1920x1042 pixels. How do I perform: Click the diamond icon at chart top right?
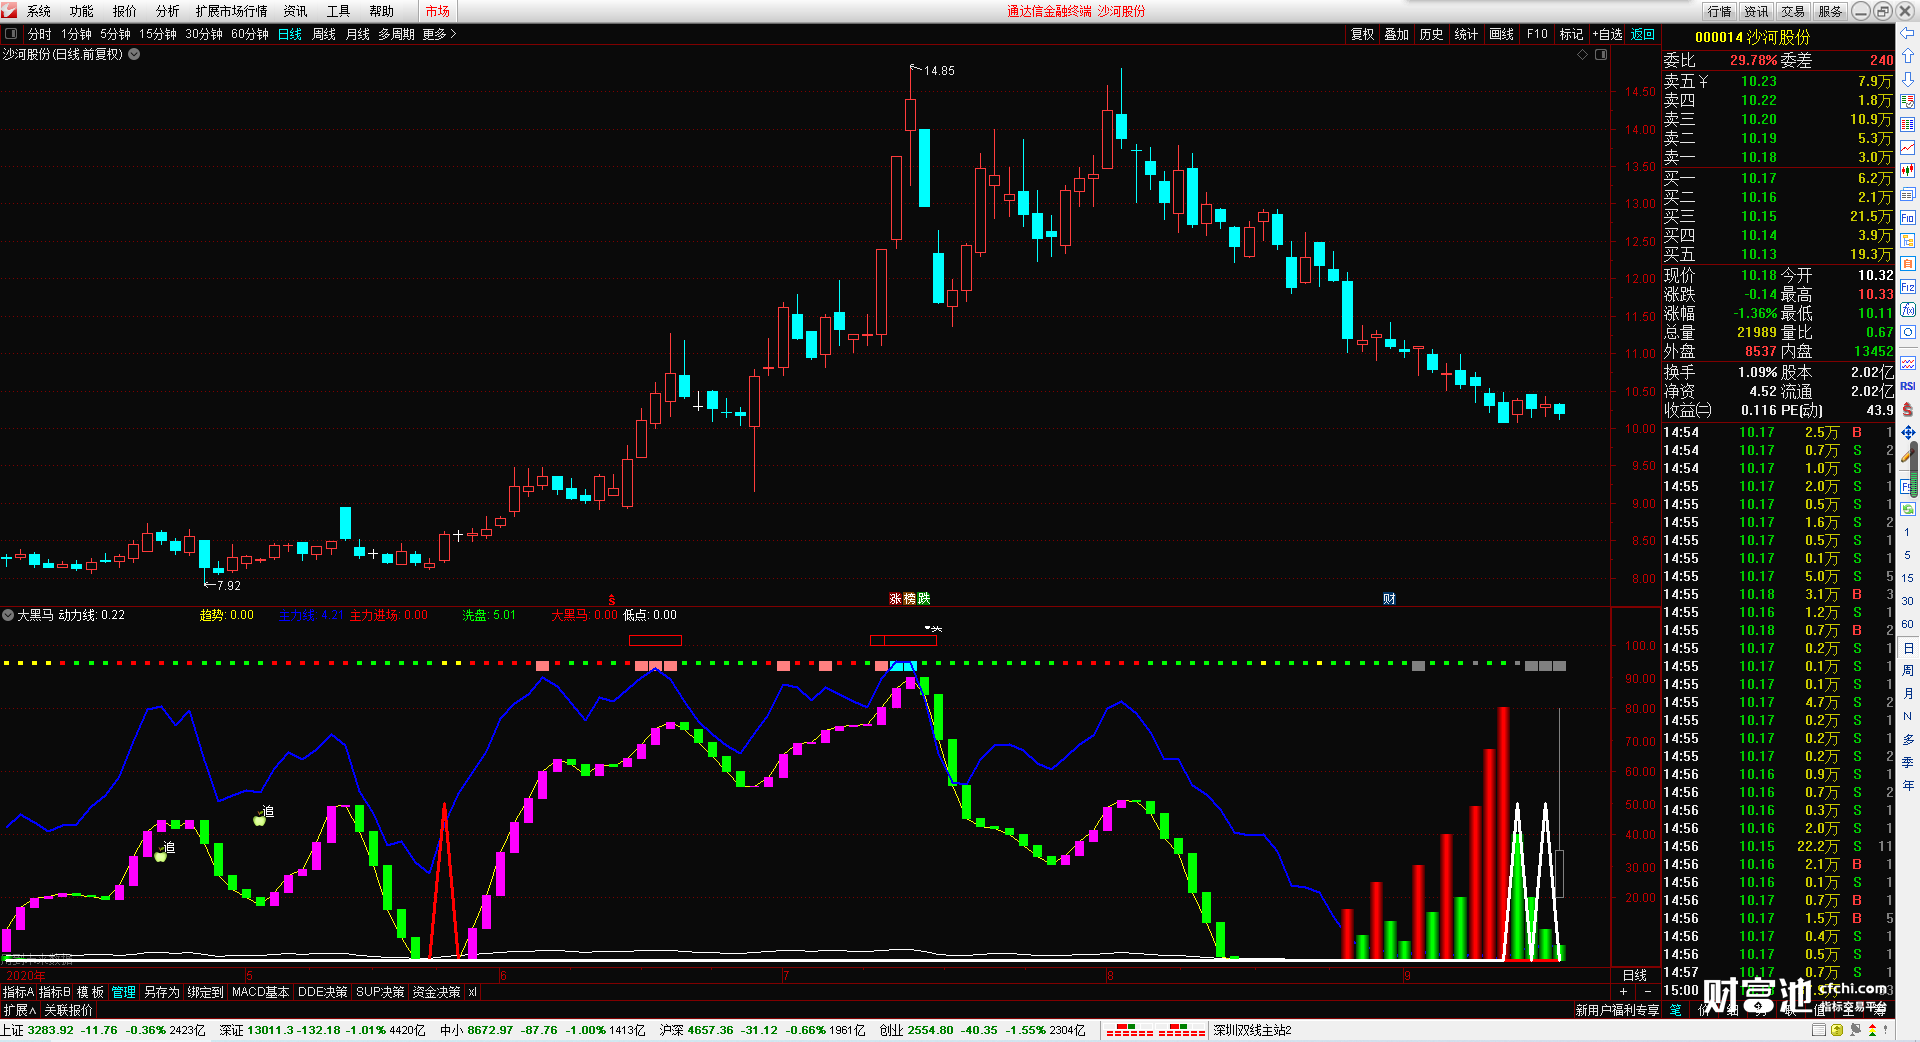tap(1583, 54)
